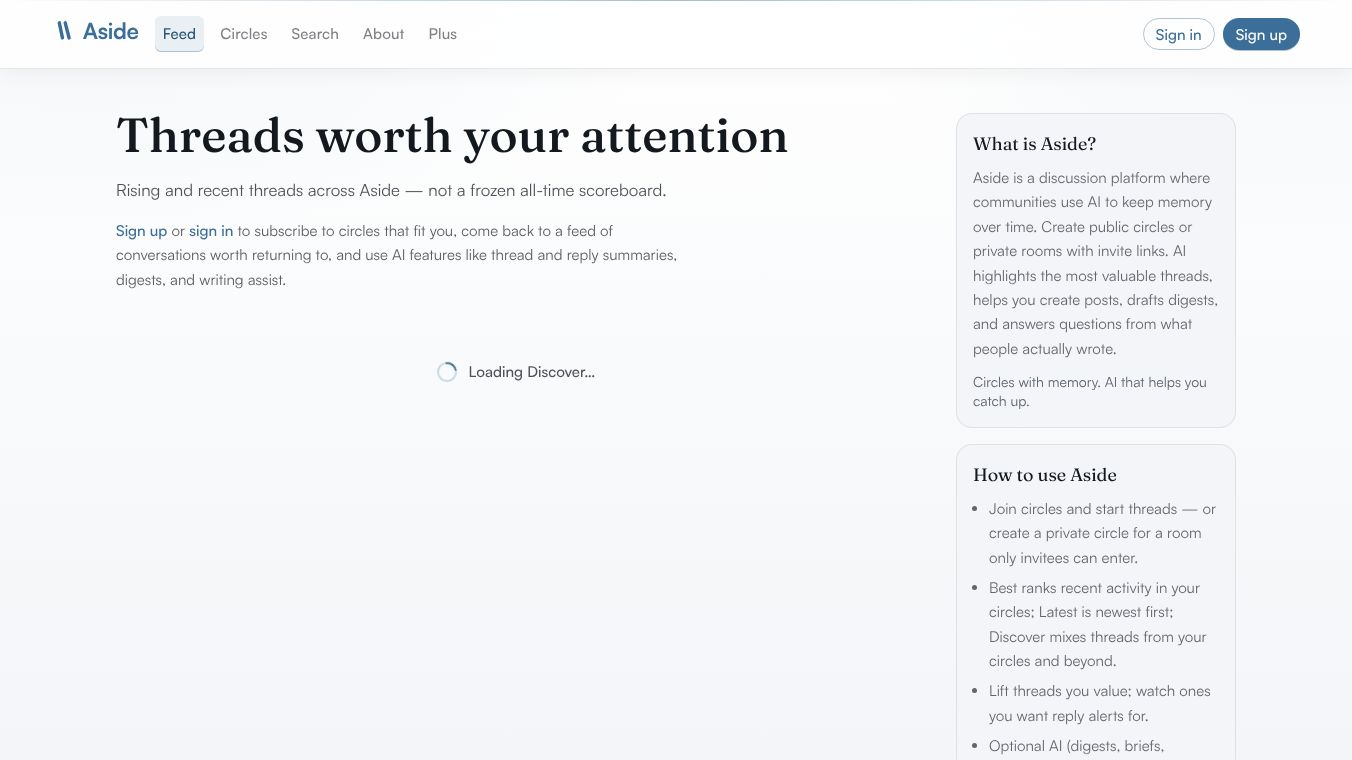Click the "What is Aside?" heading

[x=1035, y=144]
